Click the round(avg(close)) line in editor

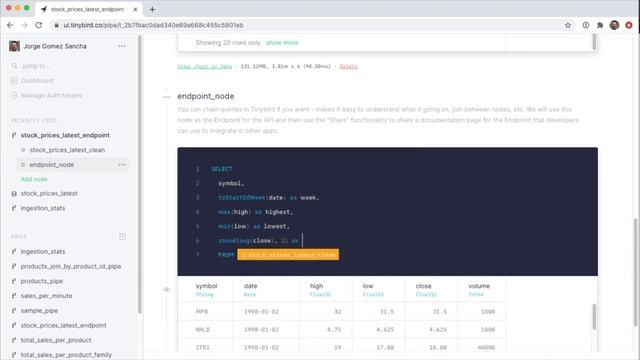point(258,240)
